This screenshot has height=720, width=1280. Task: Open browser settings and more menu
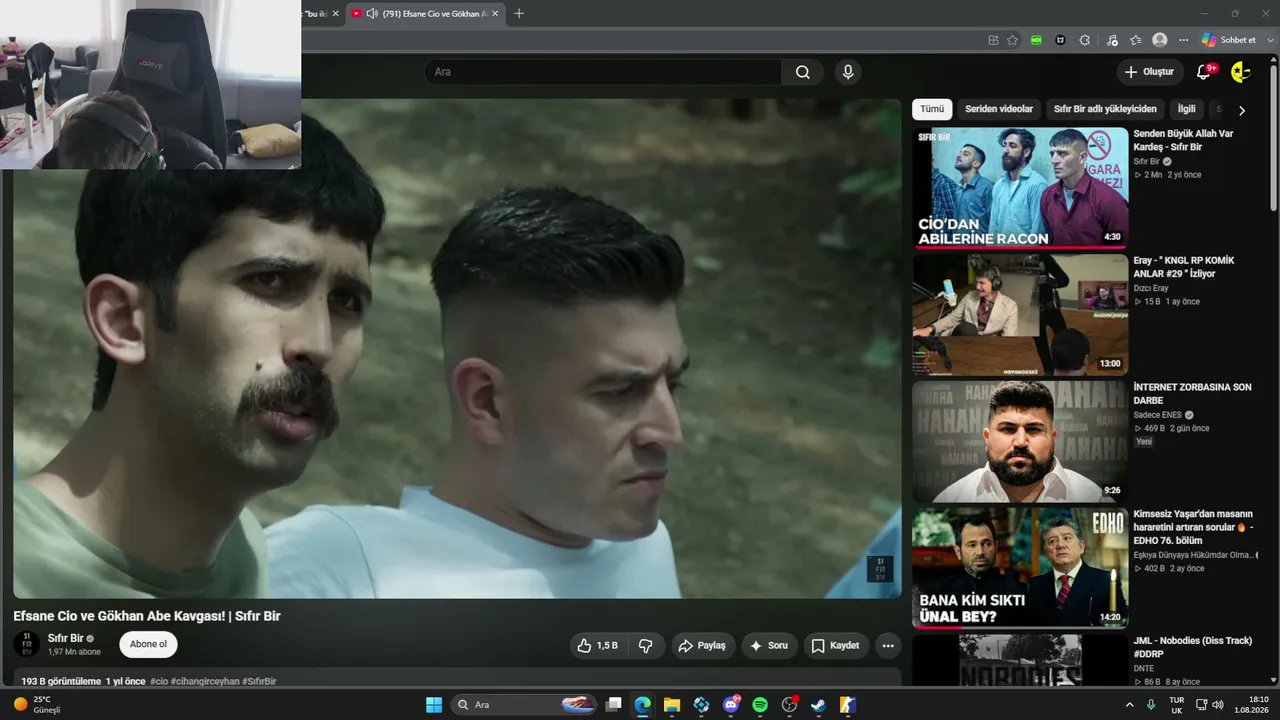tap(1184, 40)
